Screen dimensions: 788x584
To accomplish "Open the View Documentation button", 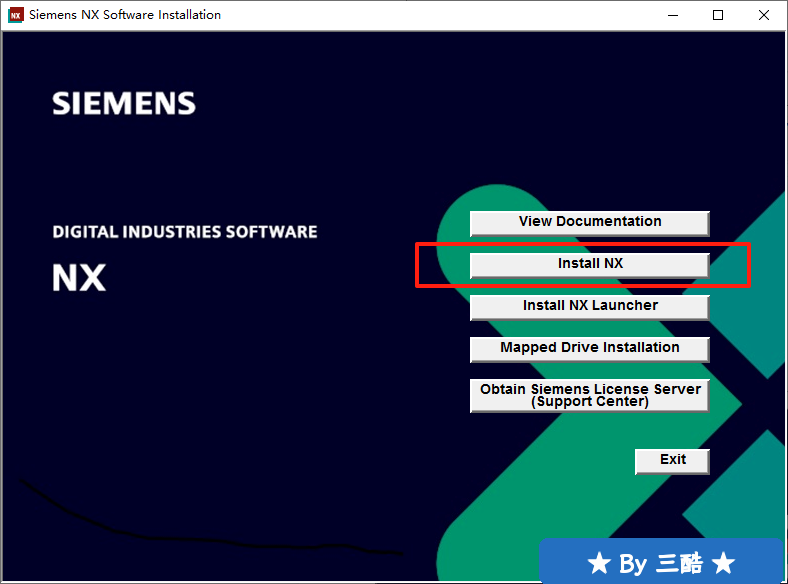I will pos(589,223).
